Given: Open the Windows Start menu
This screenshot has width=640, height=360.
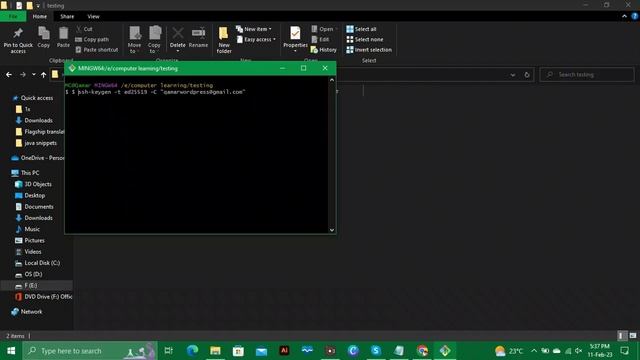Looking at the screenshot, I should click(x=11, y=351).
